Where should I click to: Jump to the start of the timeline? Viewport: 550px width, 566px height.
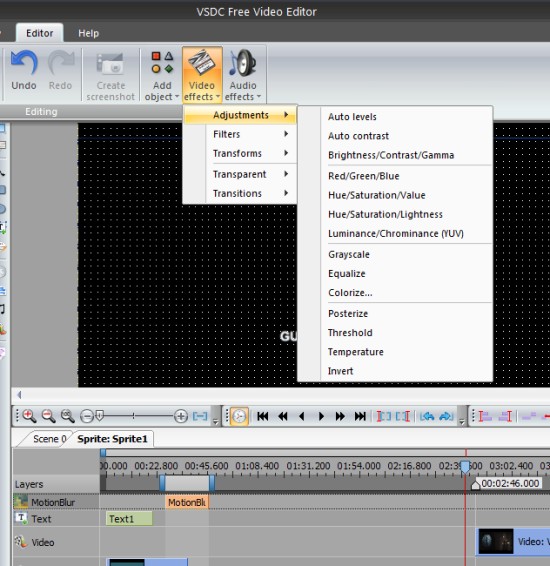(x=263, y=416)
